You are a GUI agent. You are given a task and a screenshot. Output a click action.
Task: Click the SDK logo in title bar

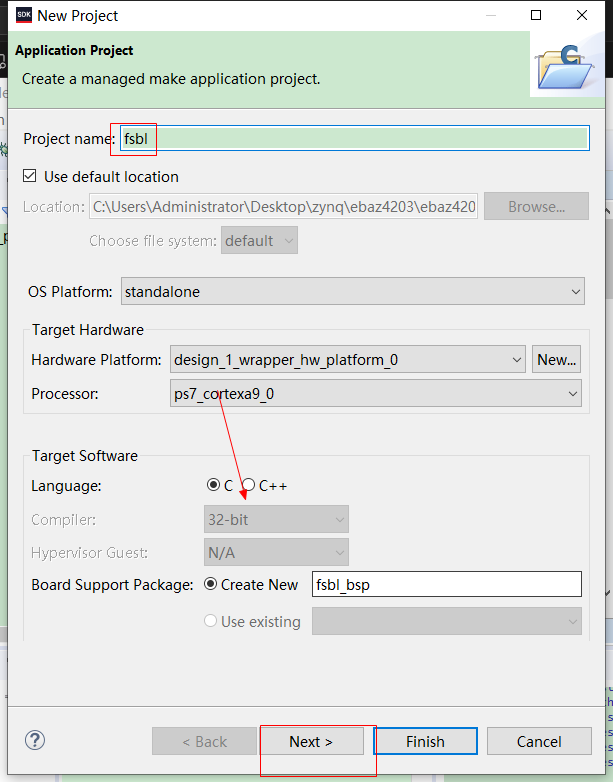click(24, 15)
